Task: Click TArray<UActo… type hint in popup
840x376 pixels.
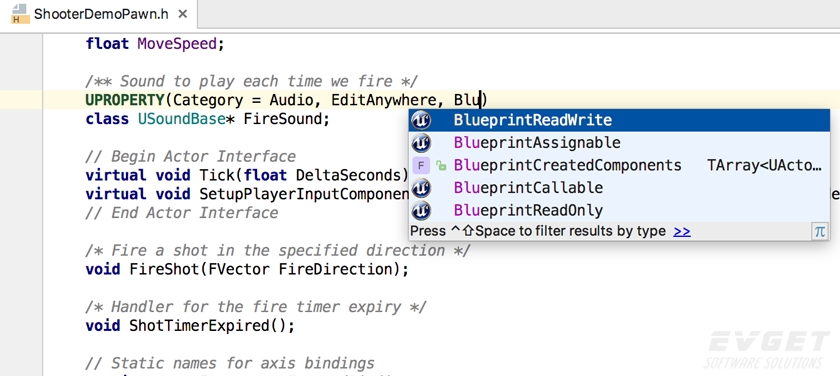Action: (764, 166)
